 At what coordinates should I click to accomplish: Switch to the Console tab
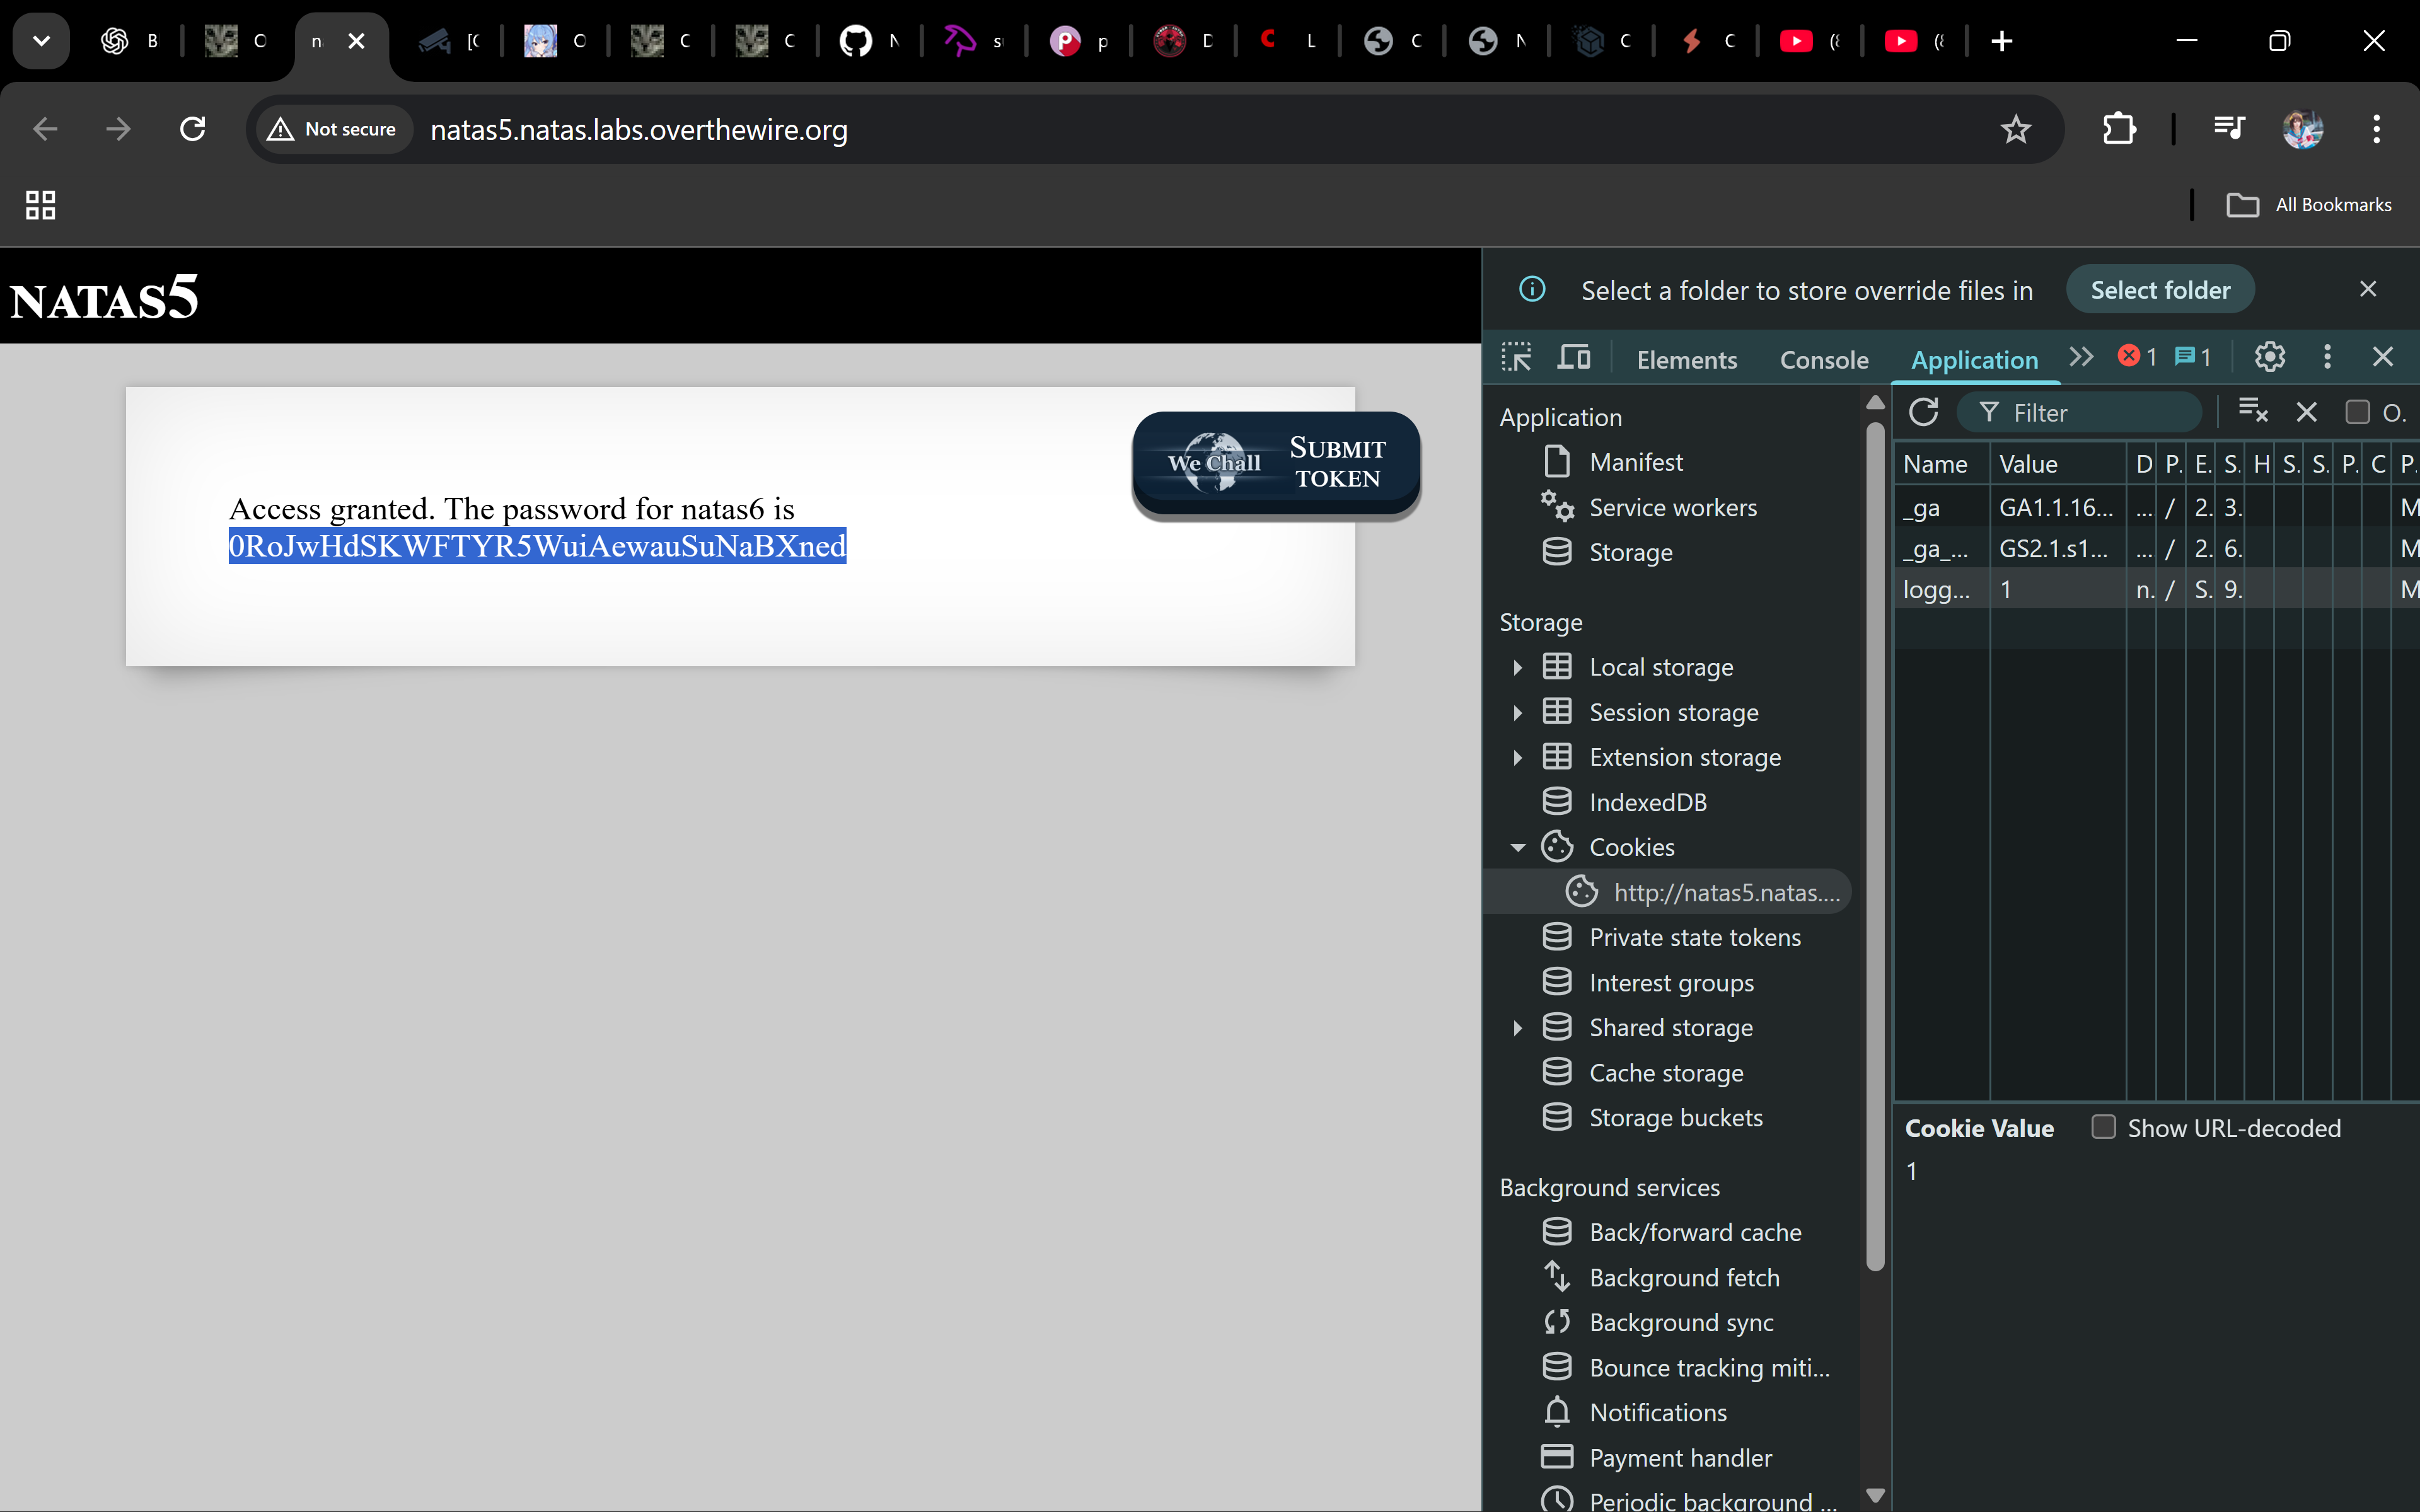1823,359
